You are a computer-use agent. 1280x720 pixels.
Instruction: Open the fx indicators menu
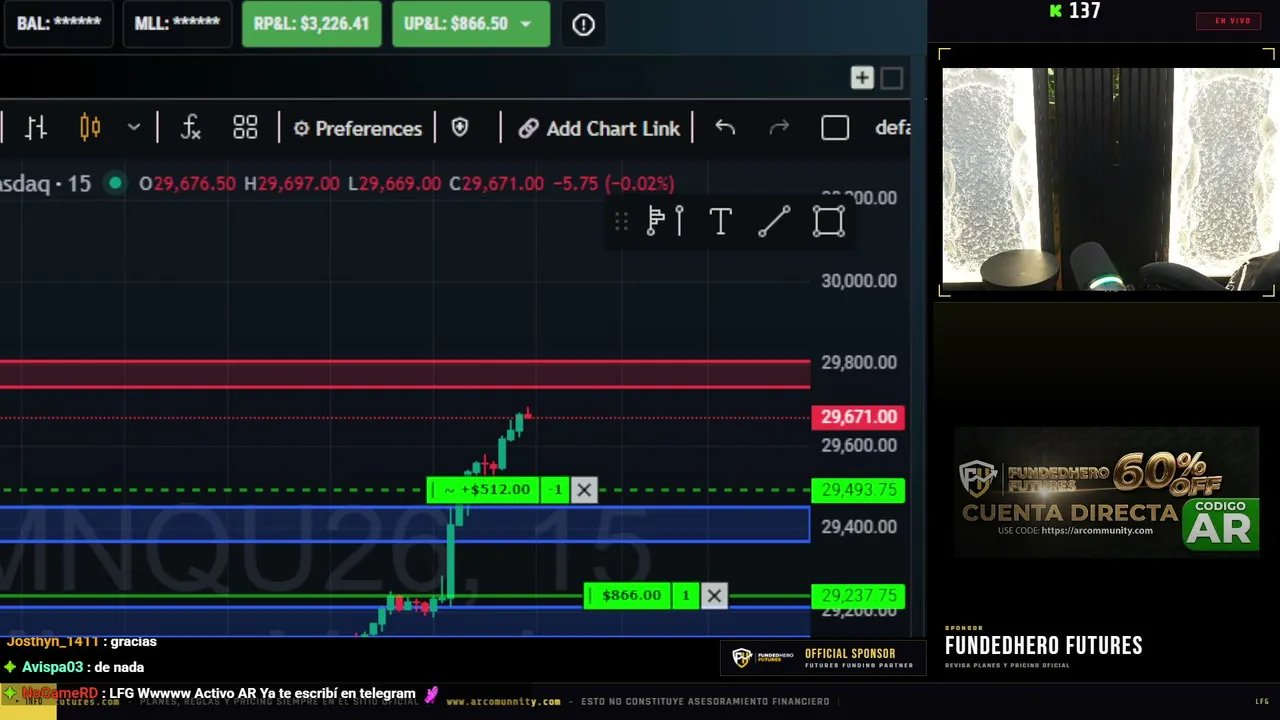click(190, 128)
